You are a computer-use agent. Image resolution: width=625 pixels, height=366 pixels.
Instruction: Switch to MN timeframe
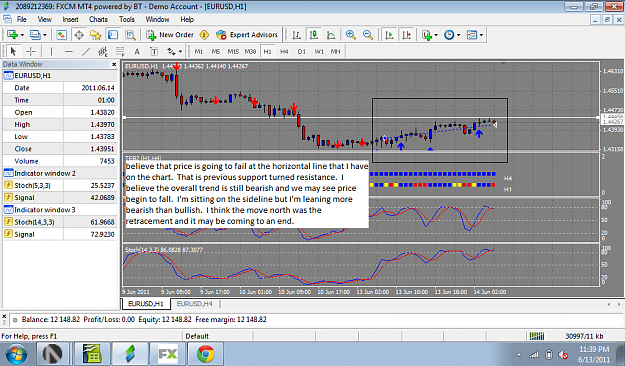pyautogui.click(x=336, y=51)
